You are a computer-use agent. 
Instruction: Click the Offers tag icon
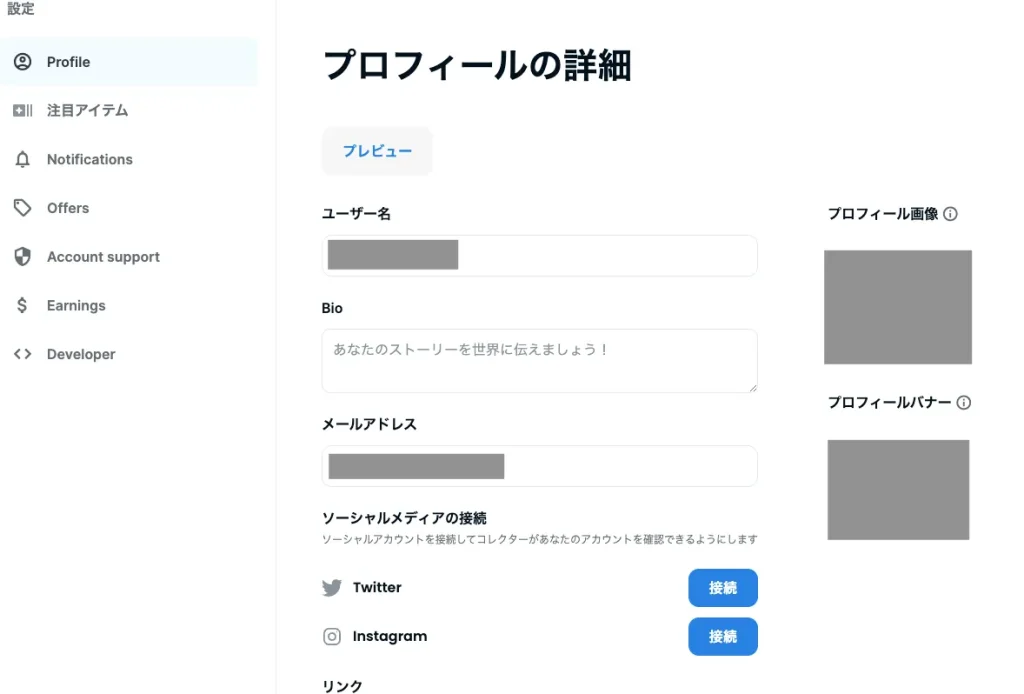coord(22,208)
